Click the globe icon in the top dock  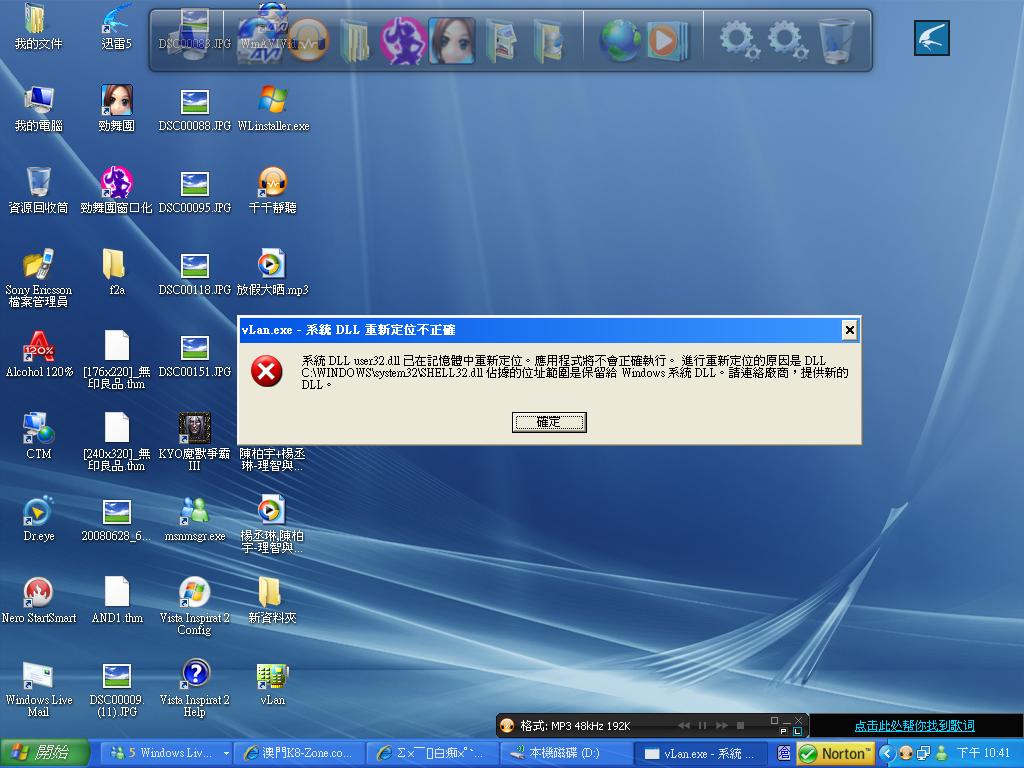[620, 40]
